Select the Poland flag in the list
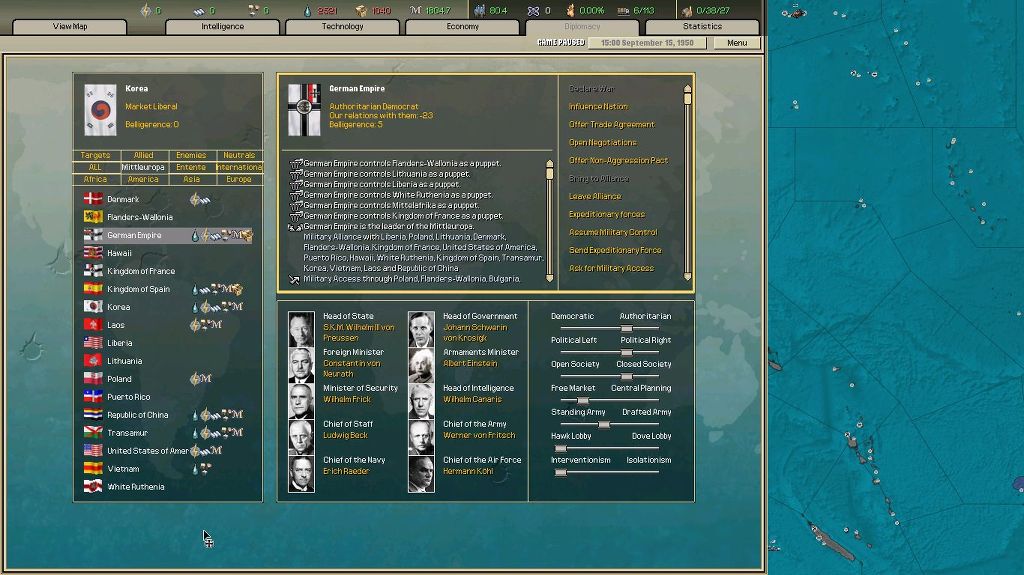The height and width of the screenshot is (575, 1024). point(93,378)
